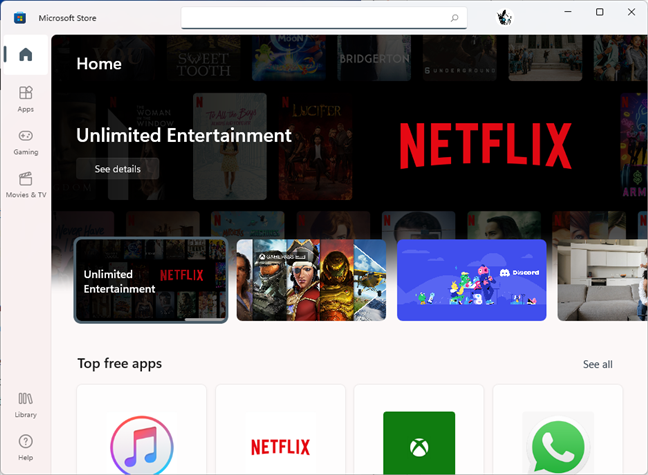The image size is (648, 475).
Task: Click the Home page heading
Action: click(99, 64)
